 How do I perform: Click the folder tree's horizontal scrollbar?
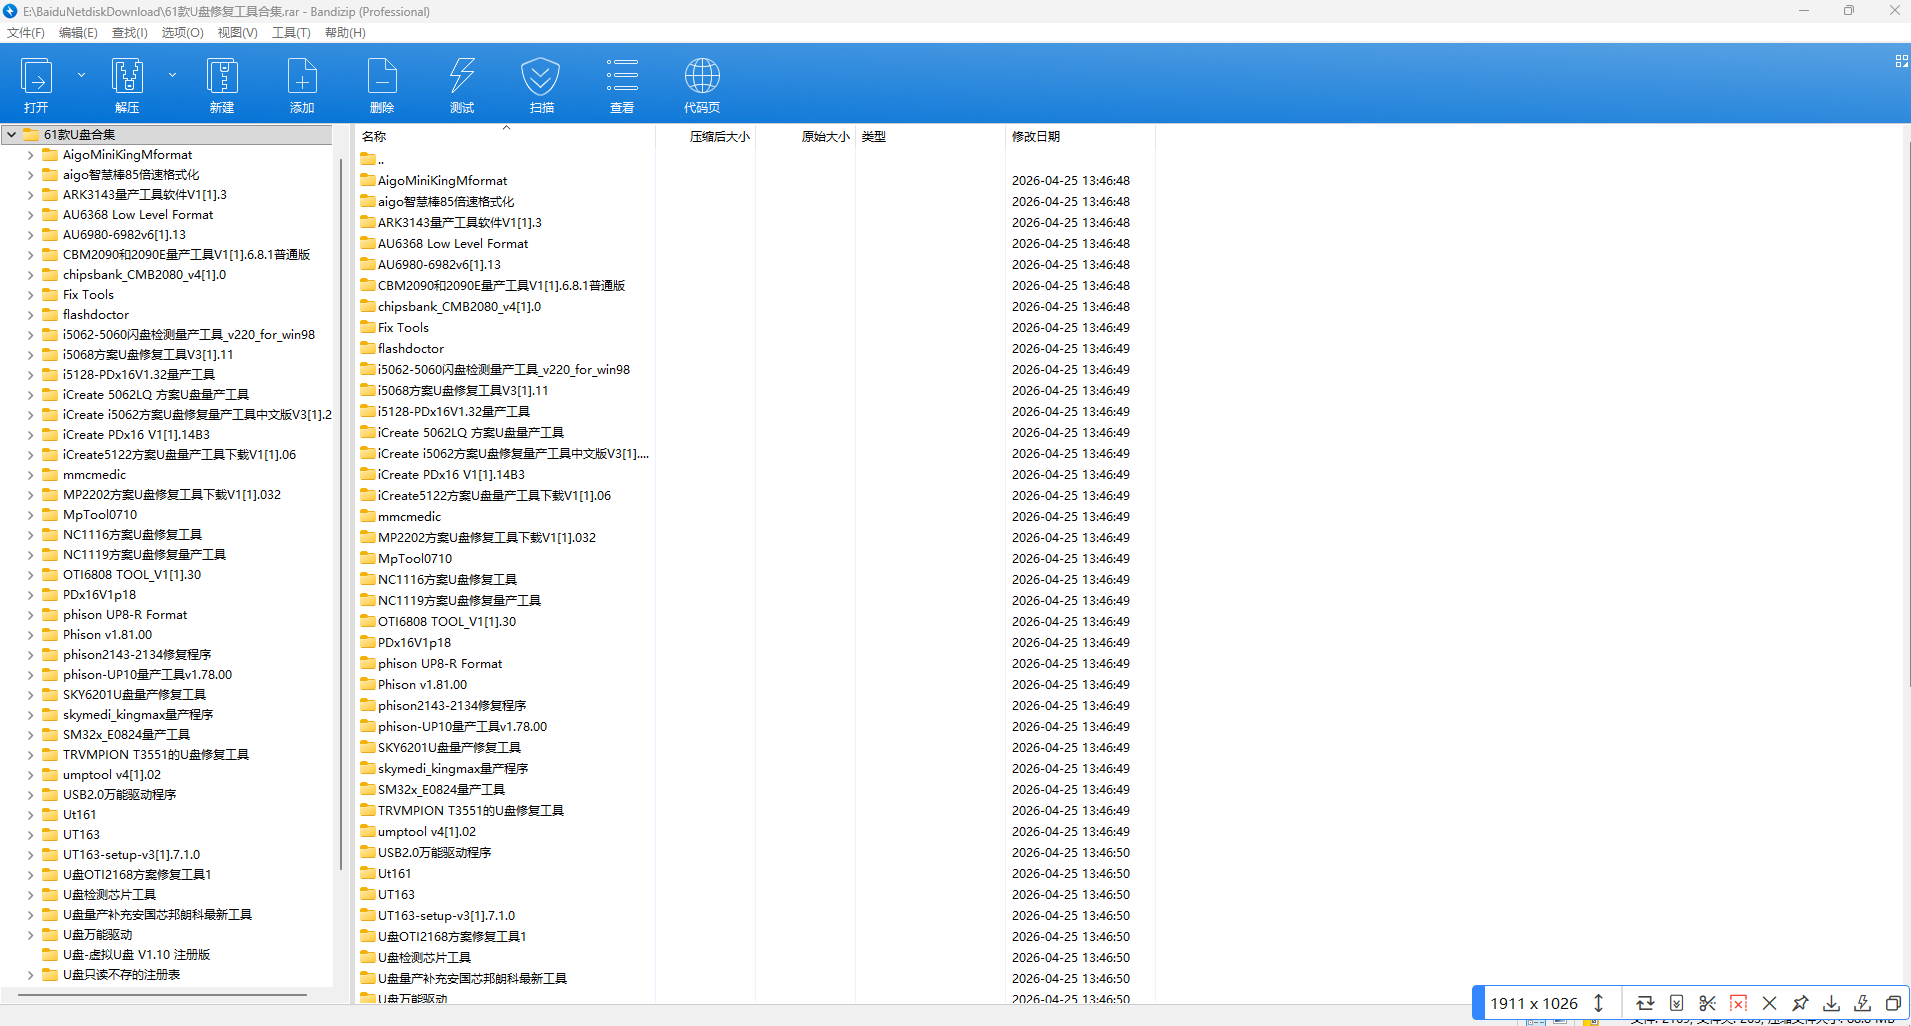point(162,995)
